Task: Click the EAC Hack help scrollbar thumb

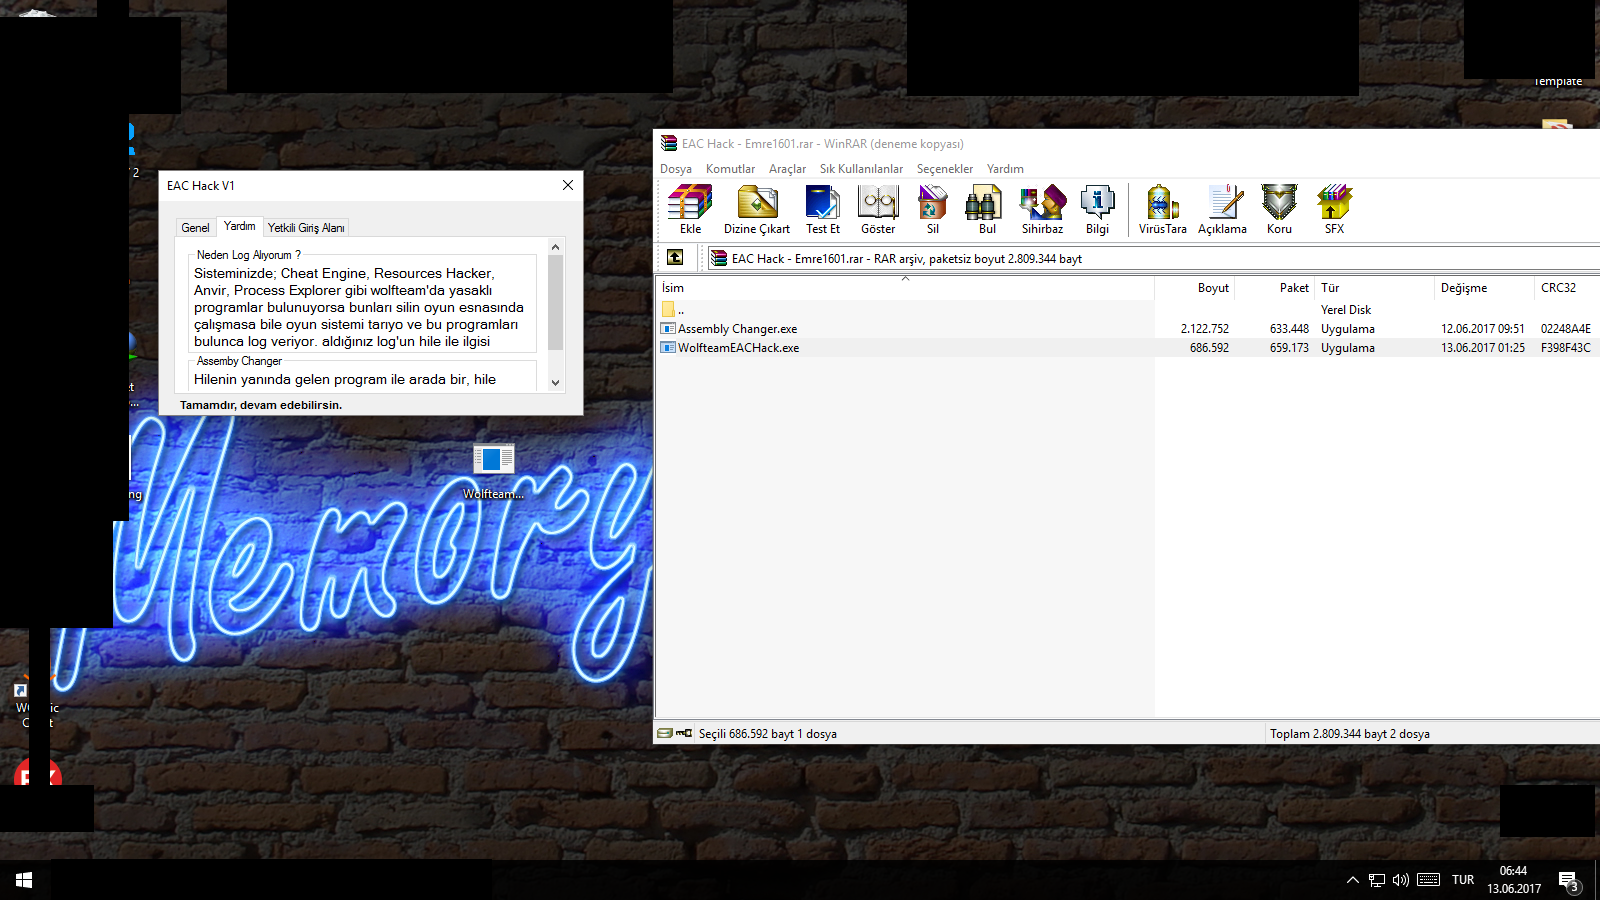Action: (555, 302)
